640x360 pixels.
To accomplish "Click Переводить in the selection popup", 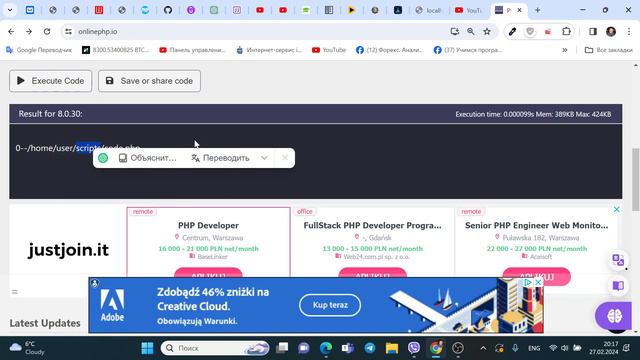I will [x=220, y=158].
